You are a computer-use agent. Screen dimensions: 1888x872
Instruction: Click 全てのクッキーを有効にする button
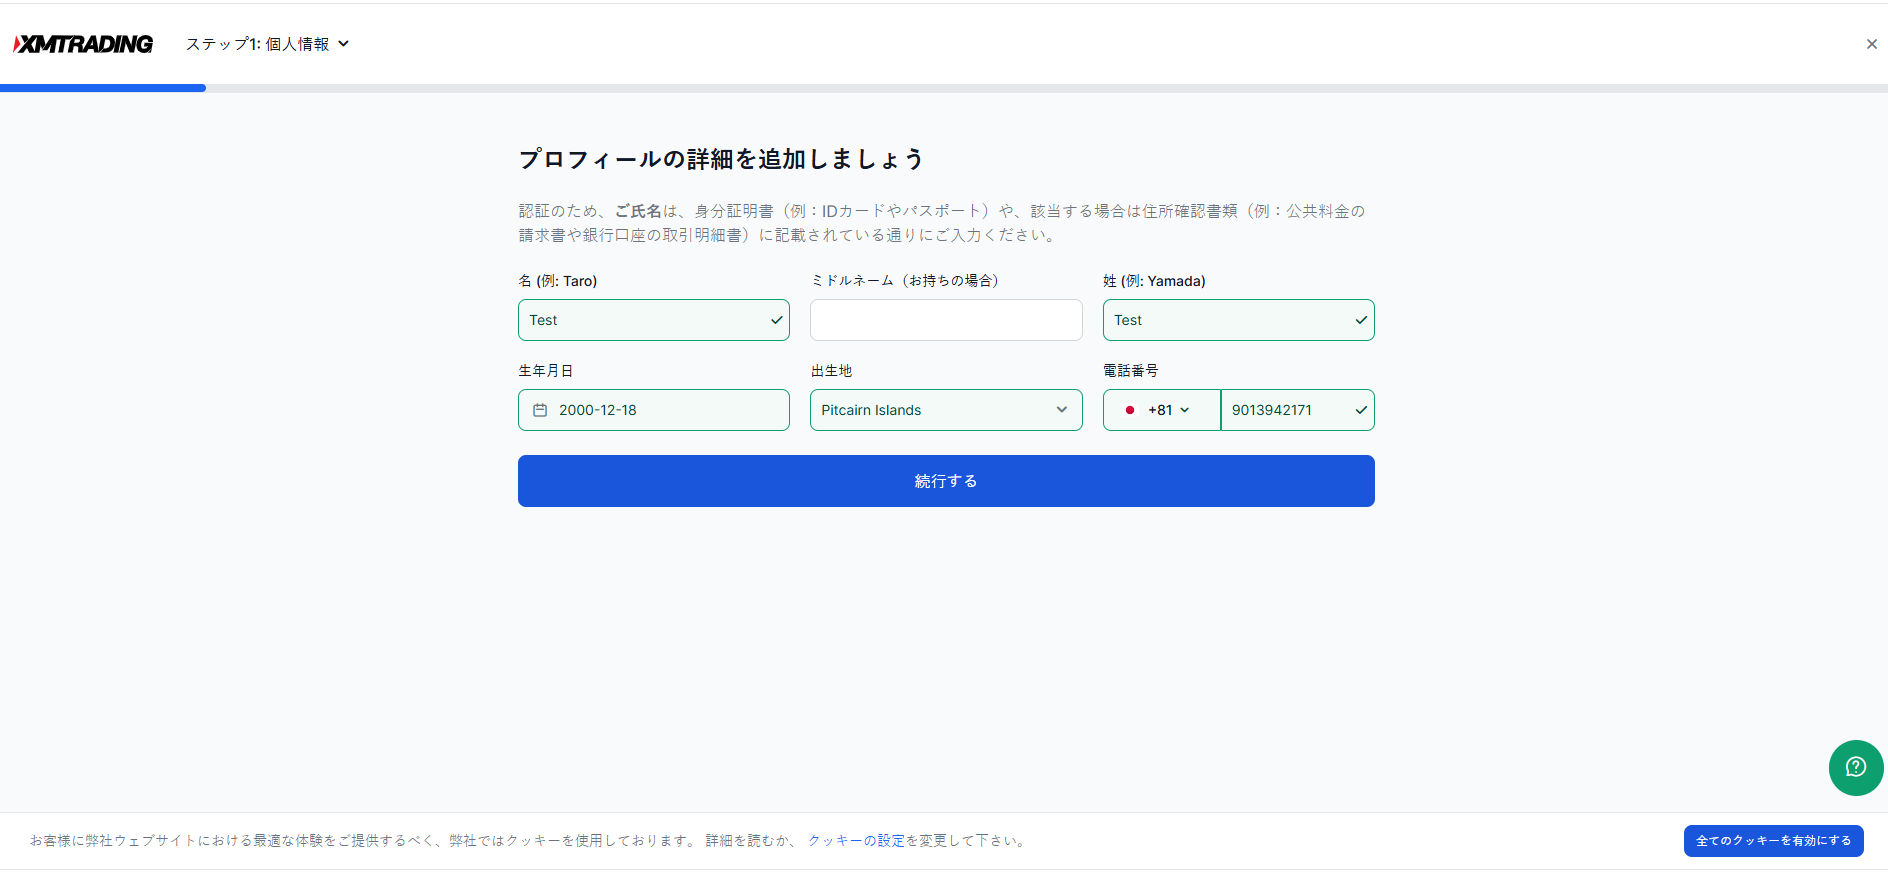coord(1773,841)
